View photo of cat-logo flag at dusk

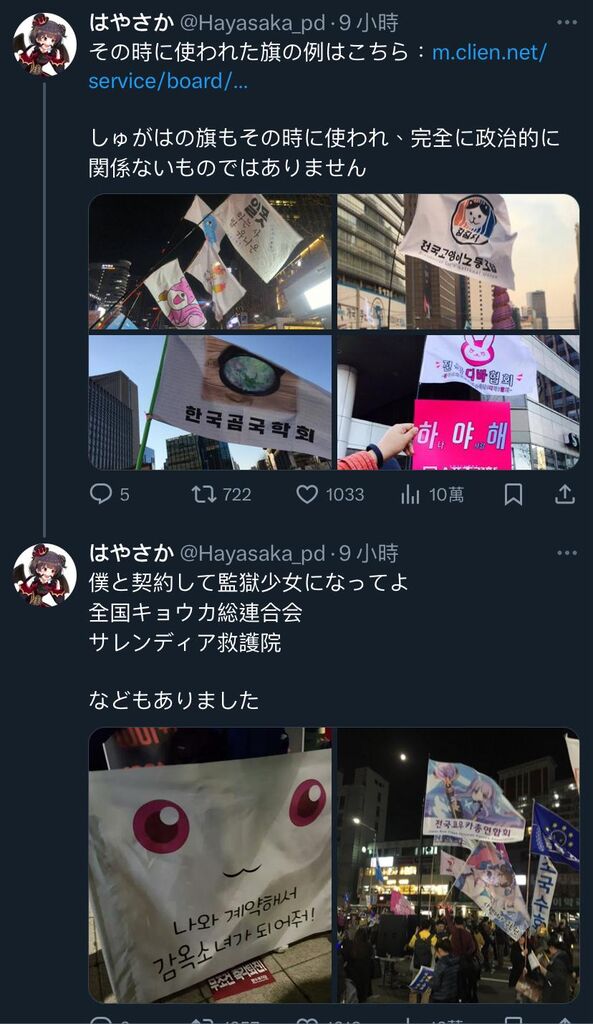(x=458, y=261)
